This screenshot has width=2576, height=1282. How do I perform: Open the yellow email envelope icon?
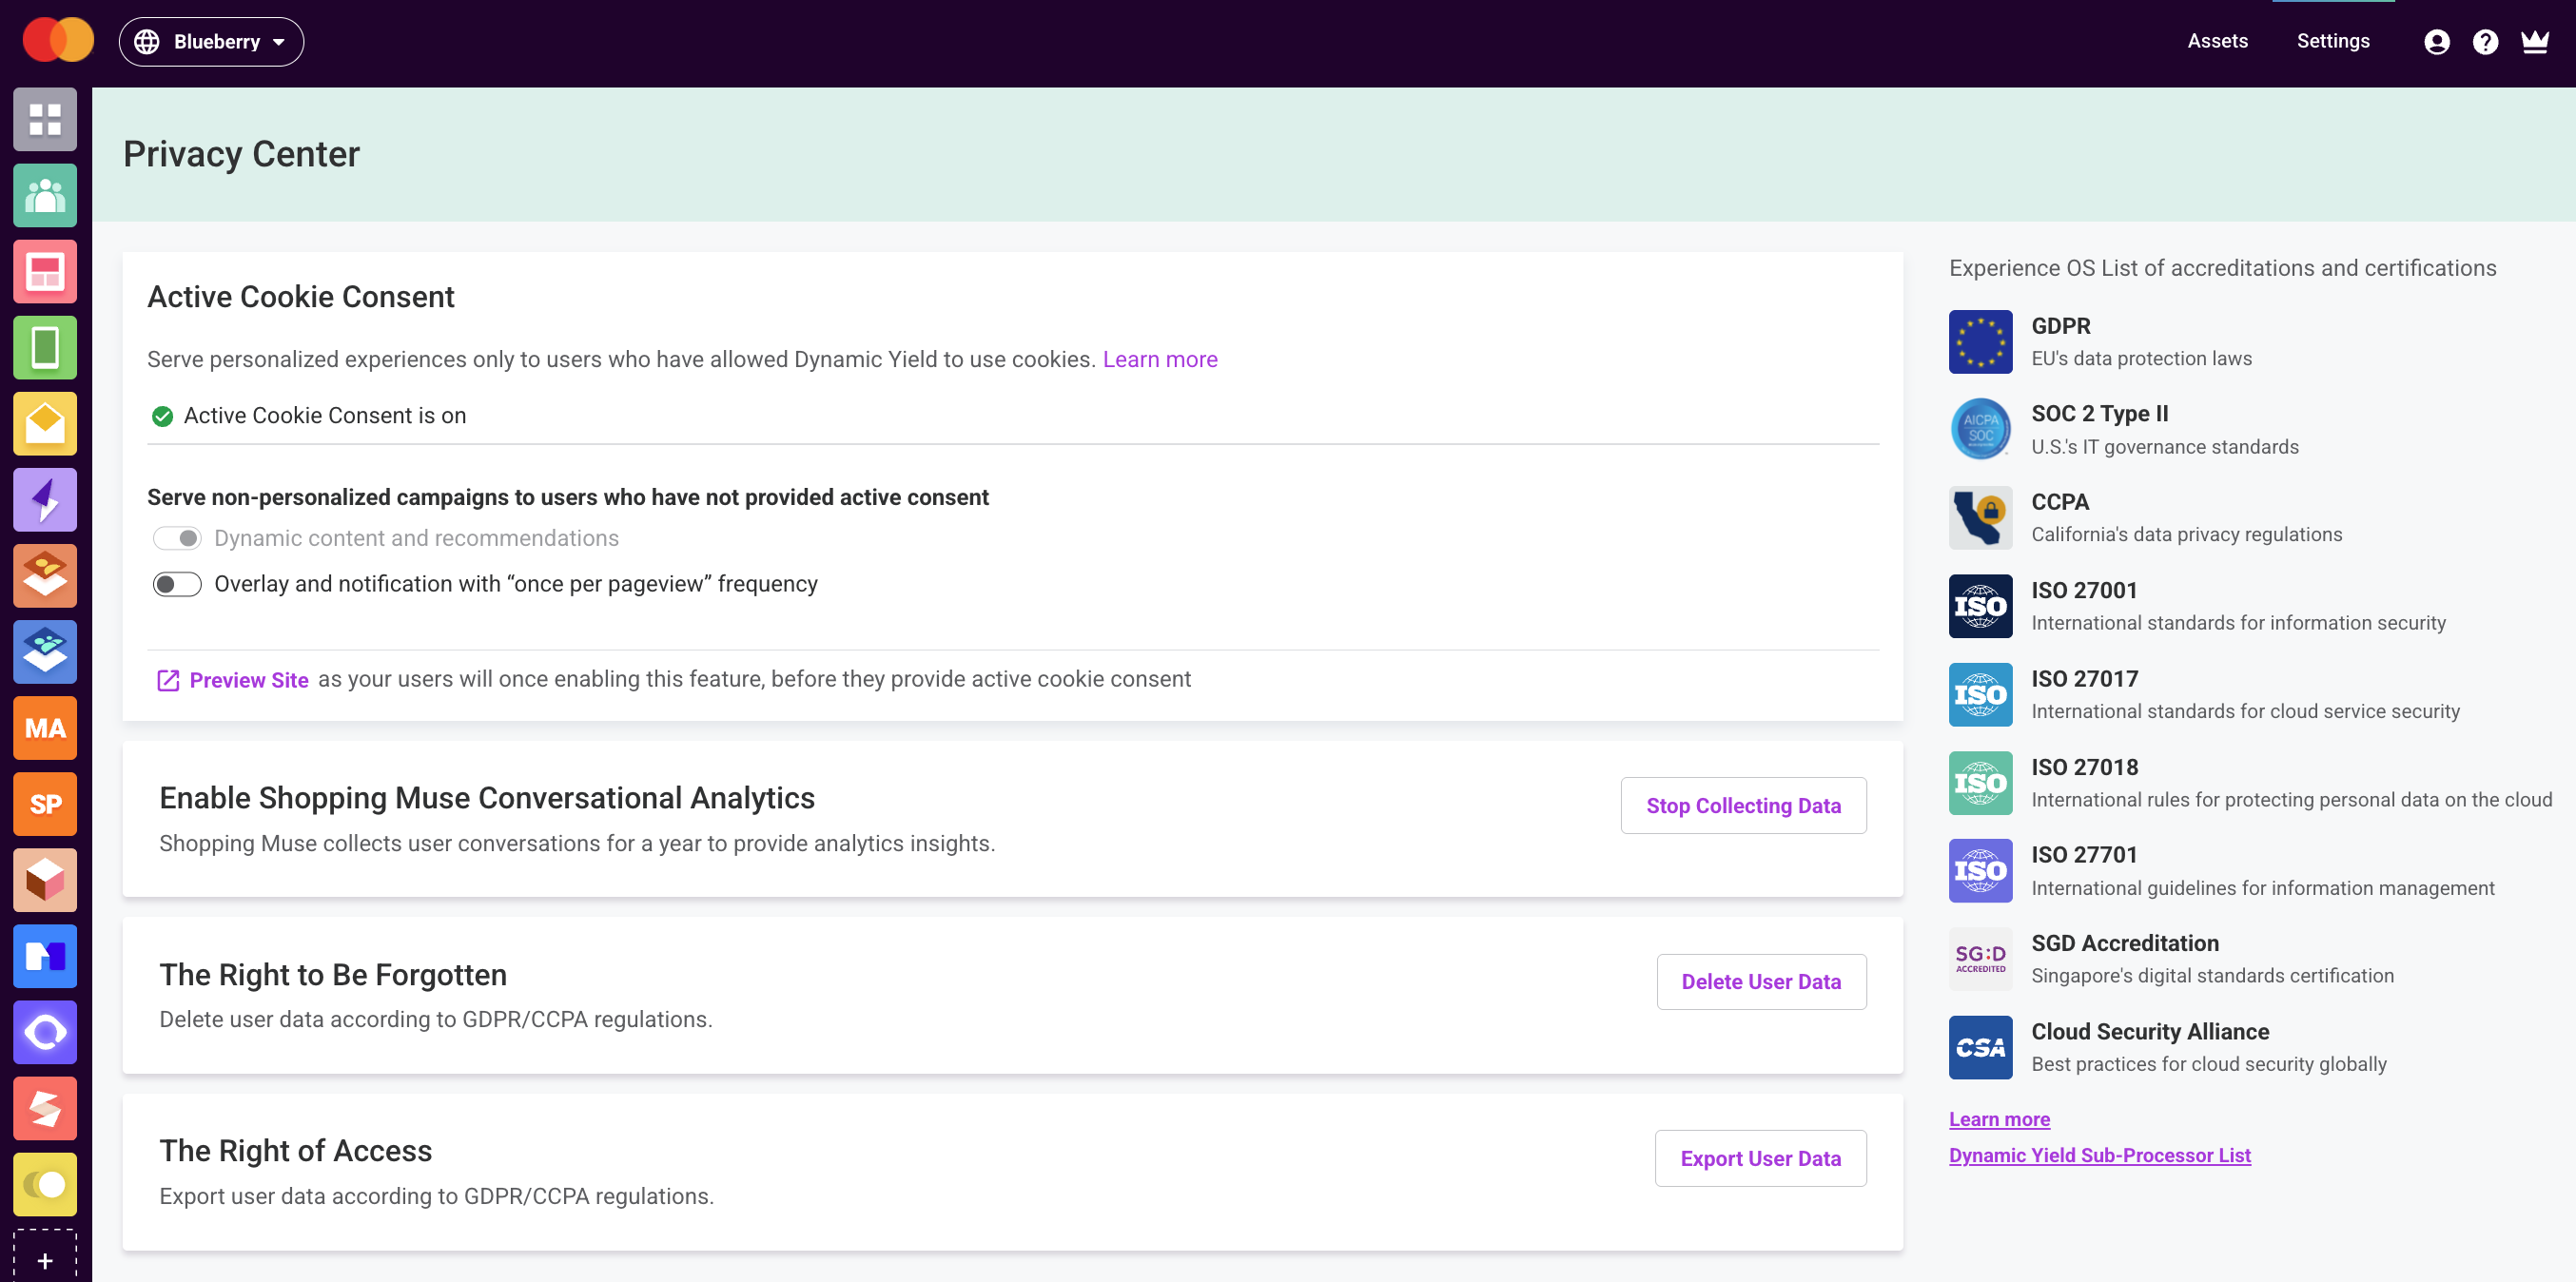(x=45, y=424)
